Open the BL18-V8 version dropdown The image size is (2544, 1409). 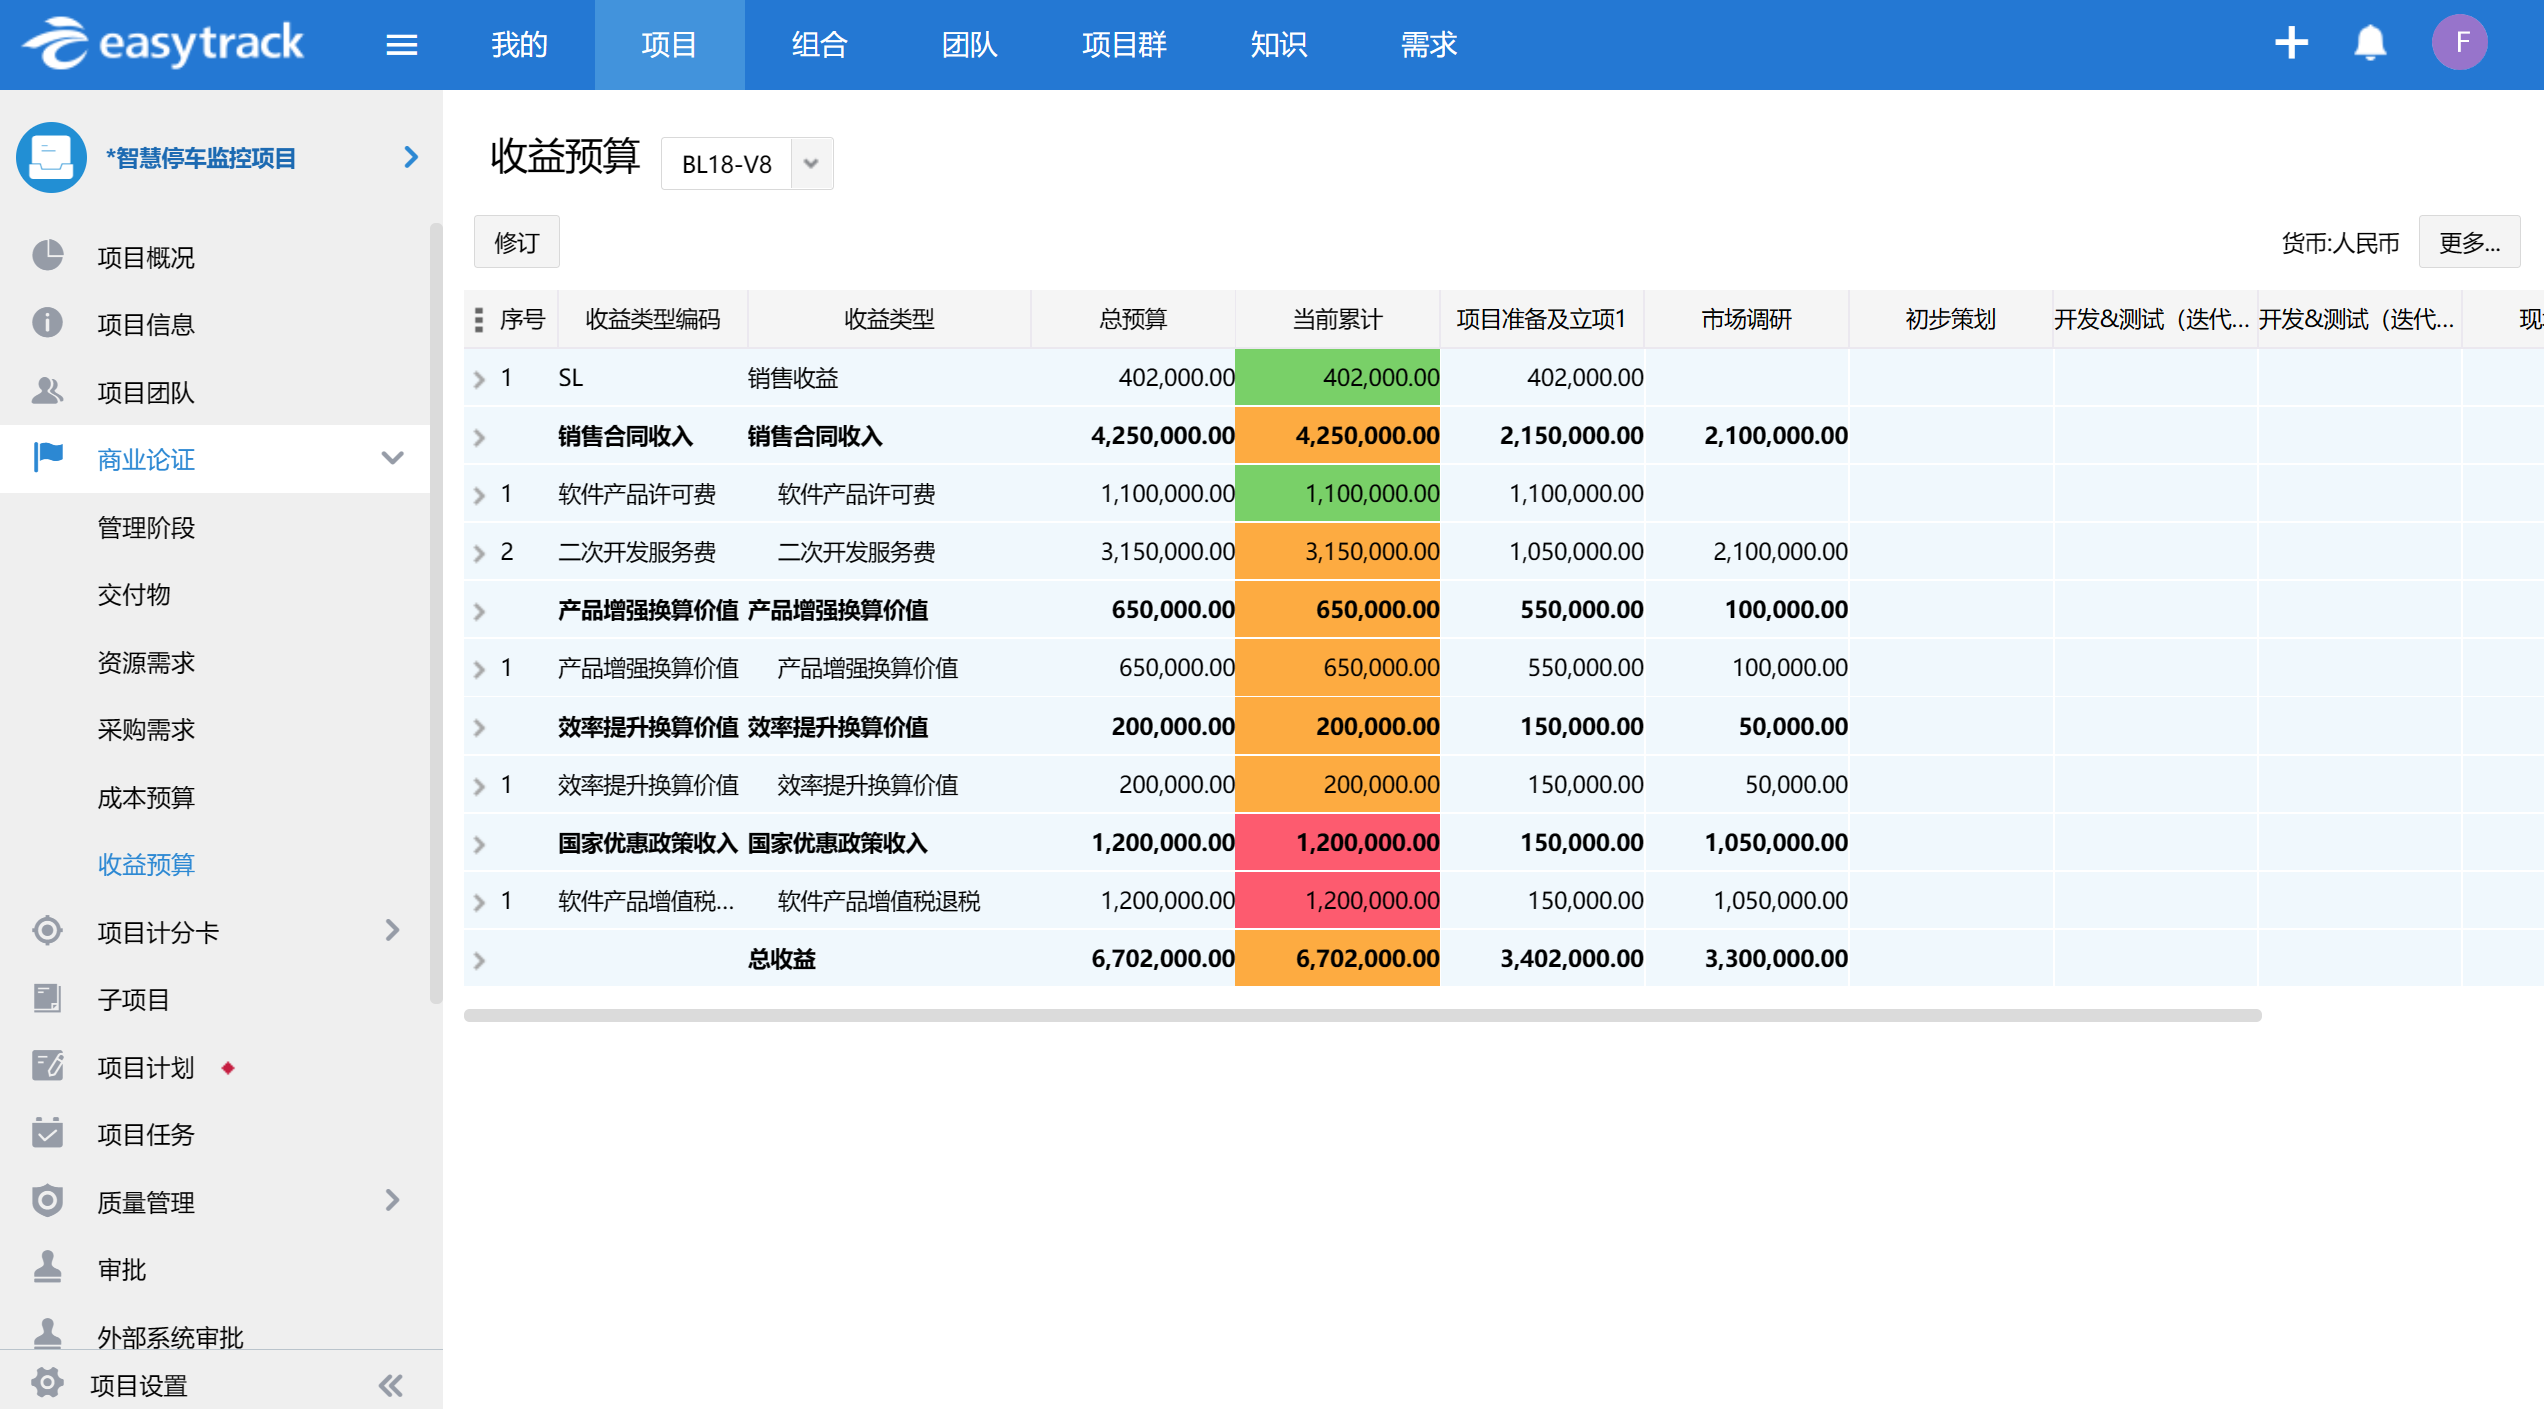[x=811, y=163]
